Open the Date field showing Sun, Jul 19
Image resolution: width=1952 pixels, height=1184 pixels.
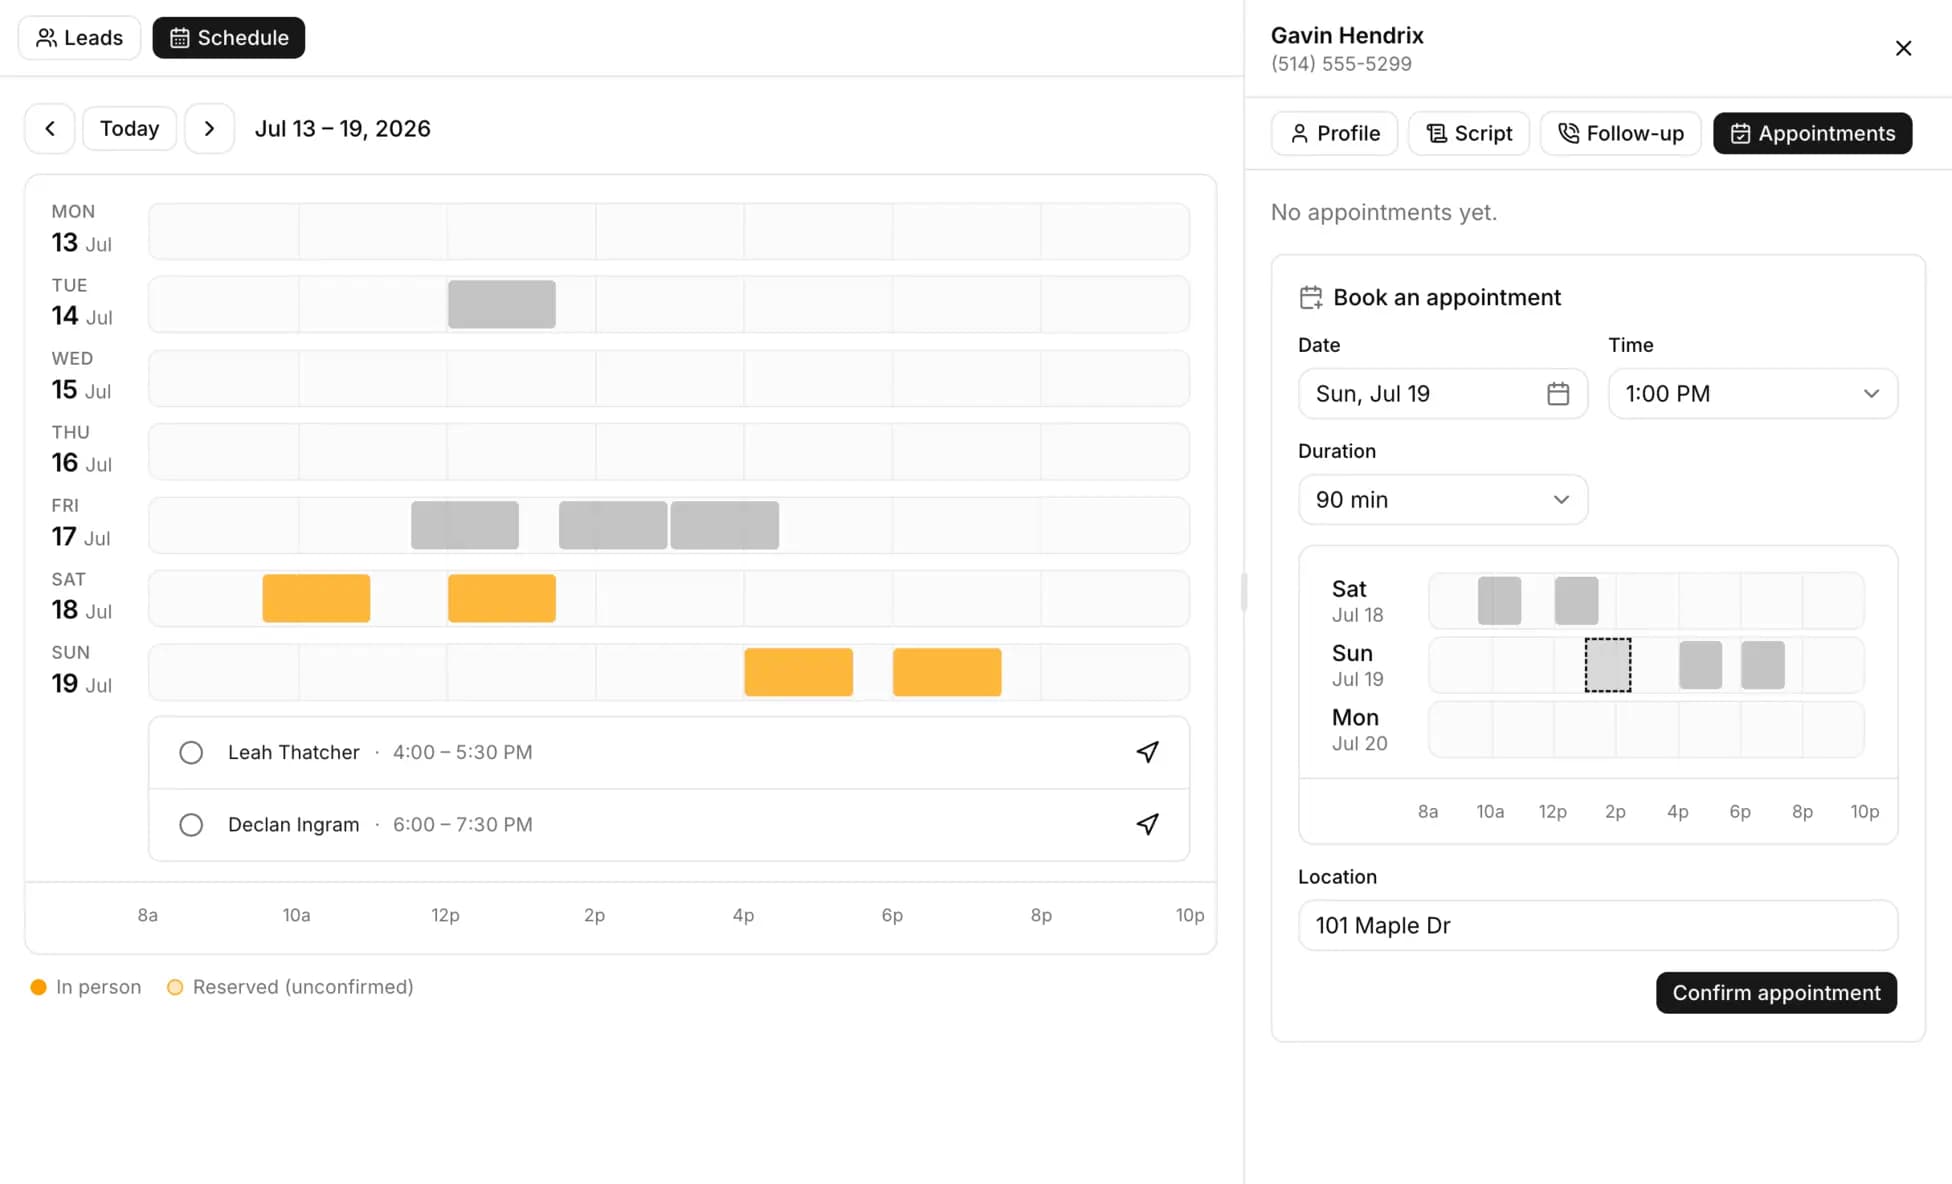click(1442, 394)
